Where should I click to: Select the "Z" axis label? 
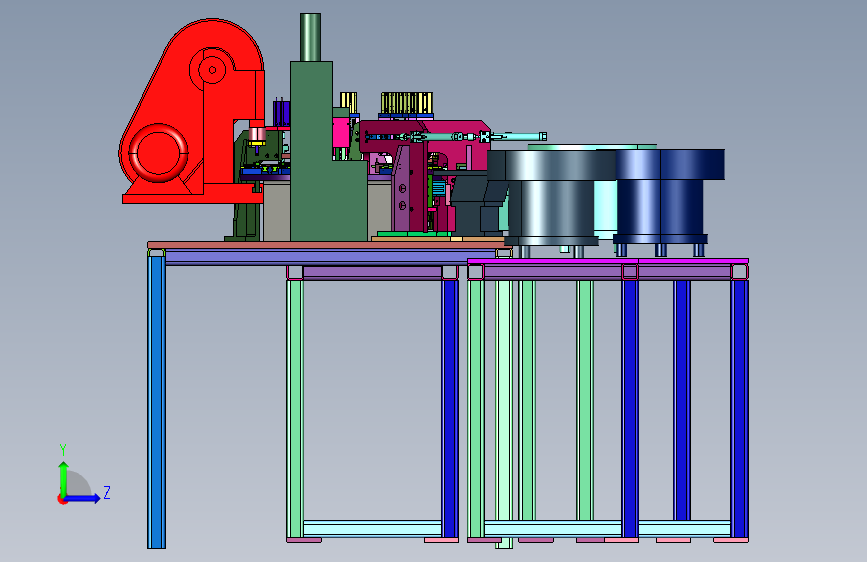(107, 492)
